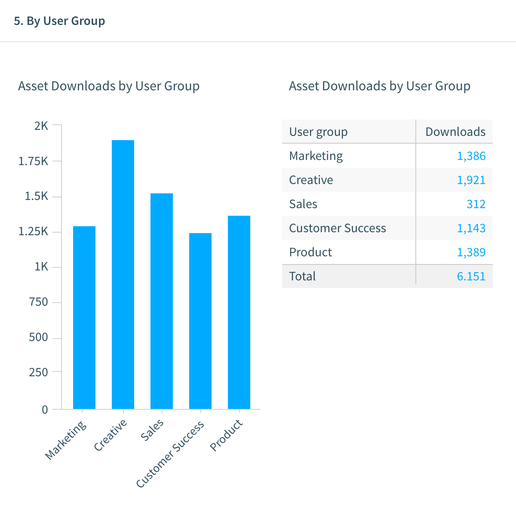This screenshot has height=516, width=516.
Task: Open Customer Success downloads value 1,143
Action: pos(471,228)
